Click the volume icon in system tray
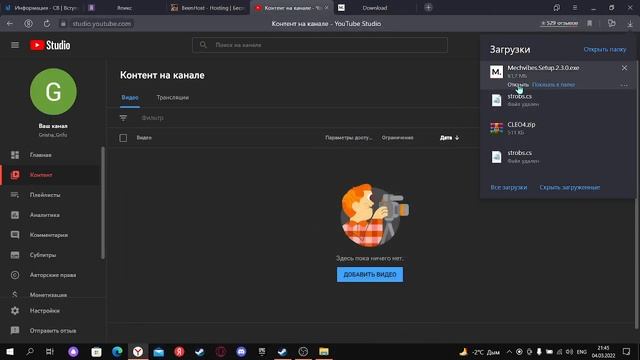This screenshot has height=360, width=640. pyautogui.click(x=569, y=351)
